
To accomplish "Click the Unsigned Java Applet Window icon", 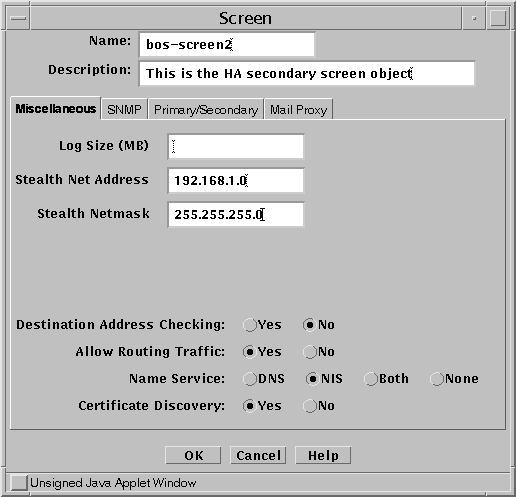I will pyautogui.click(x=19, y=483).
